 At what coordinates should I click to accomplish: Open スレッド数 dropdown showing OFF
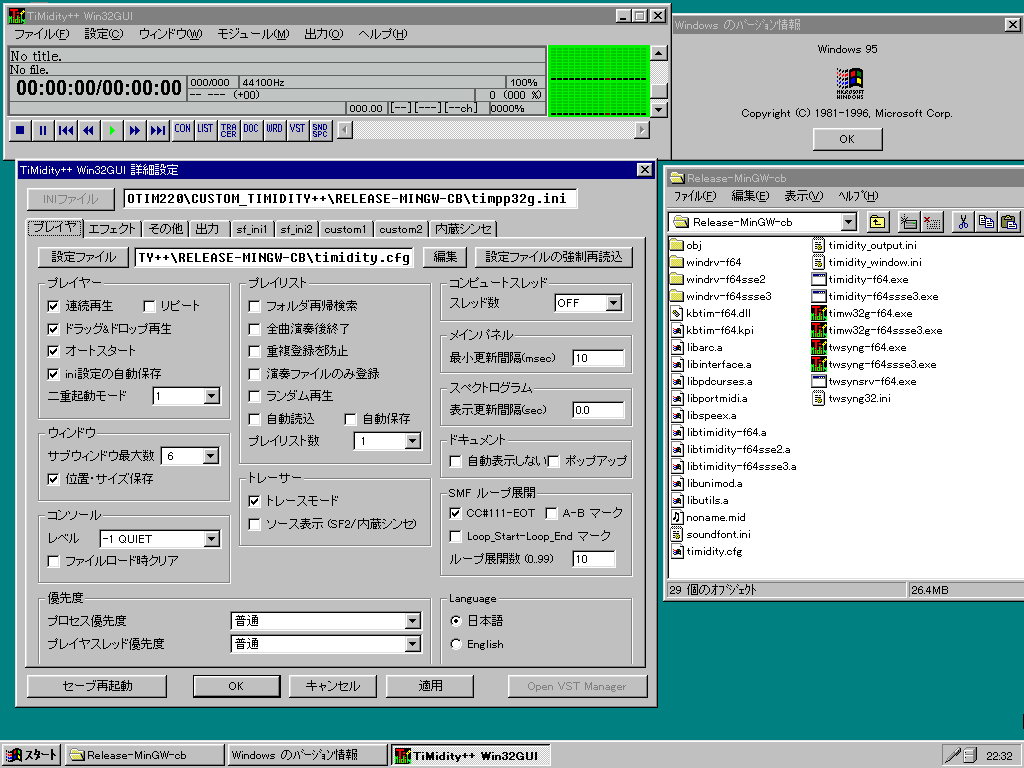pos(613,303)
